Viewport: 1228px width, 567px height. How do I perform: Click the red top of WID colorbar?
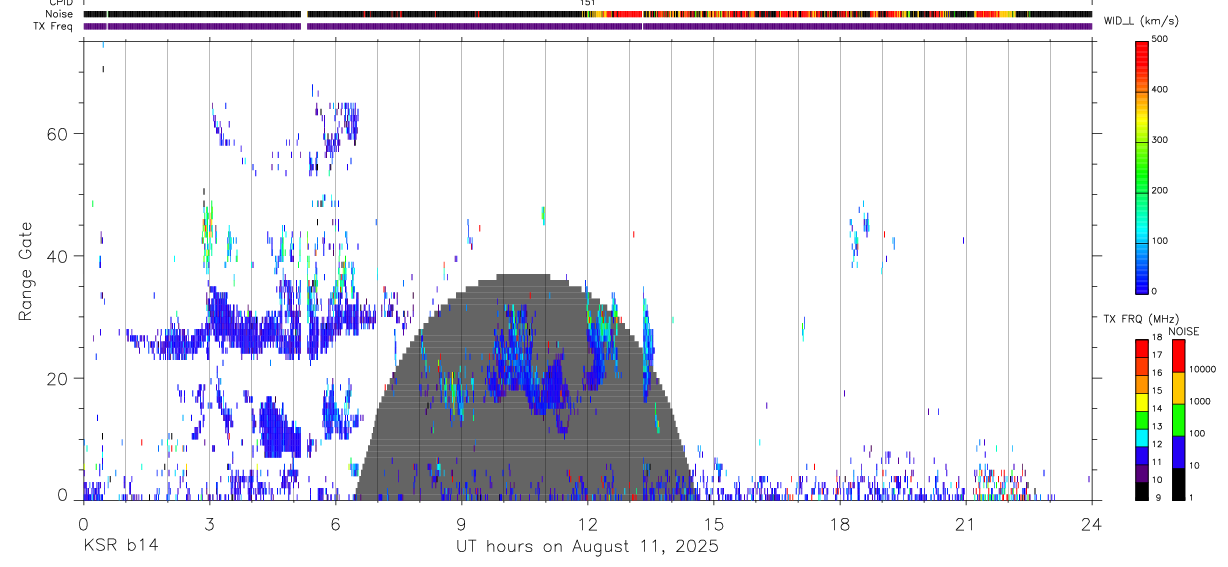coord(1142,55)
